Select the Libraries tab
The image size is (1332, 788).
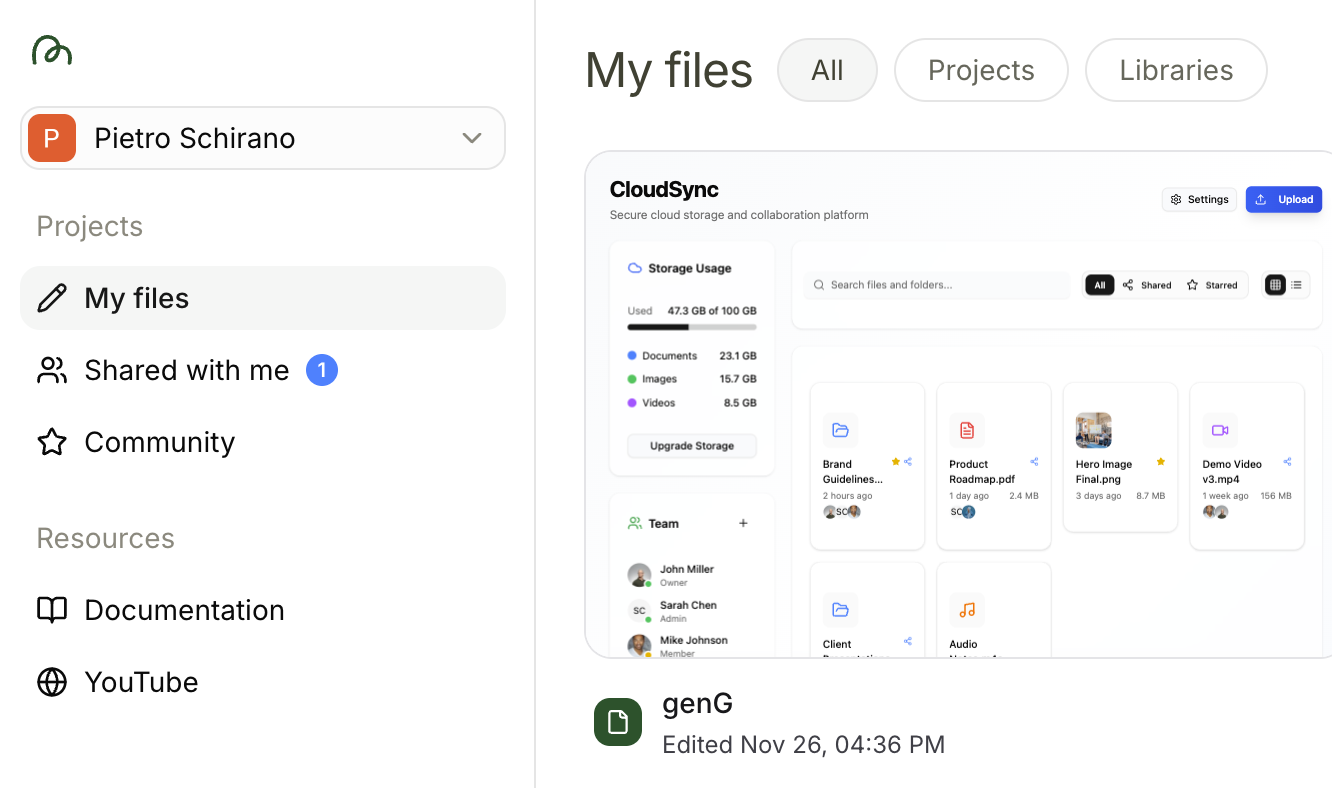tap(1176, 70)
